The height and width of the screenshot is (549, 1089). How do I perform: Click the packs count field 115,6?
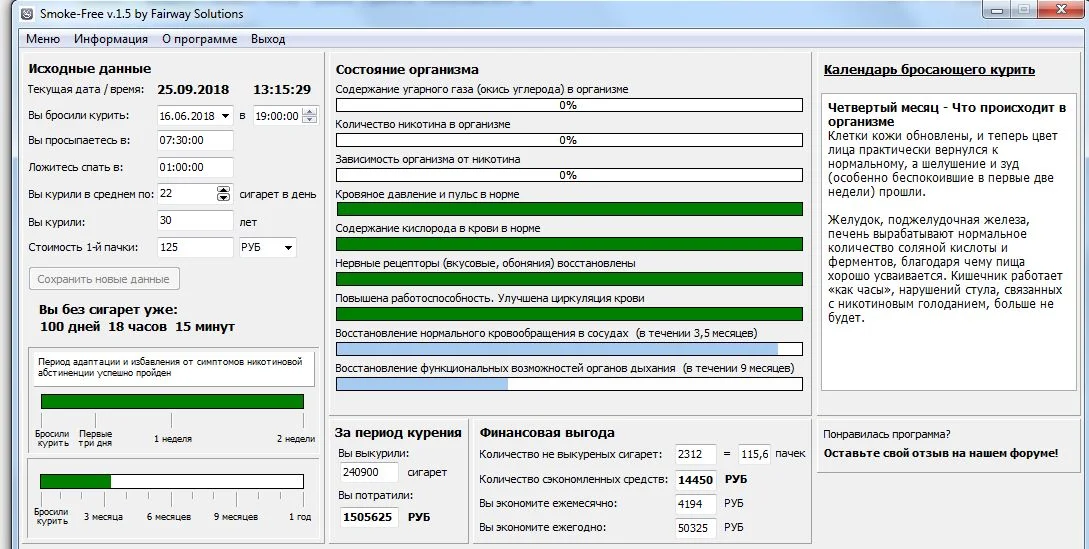pyautogui.click(x=754, y=454)
